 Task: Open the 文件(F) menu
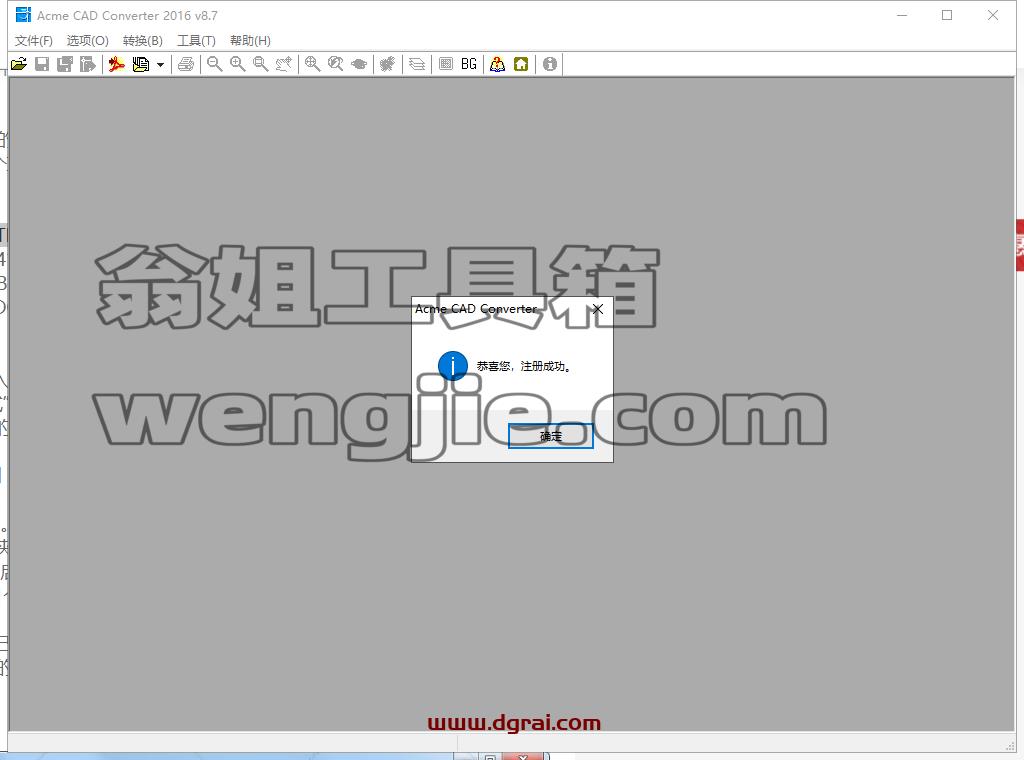33,40
